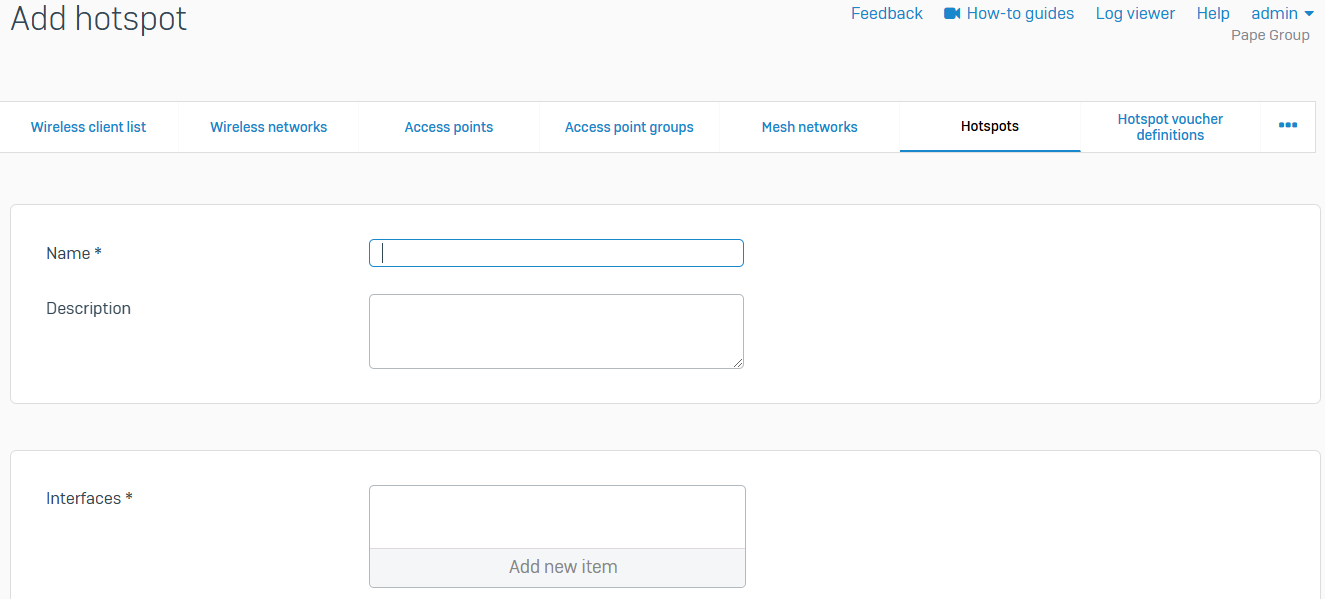Switch to the Wireless client list tab
The height and width of the screenshot is (599, 1325).
pos(89,127)
